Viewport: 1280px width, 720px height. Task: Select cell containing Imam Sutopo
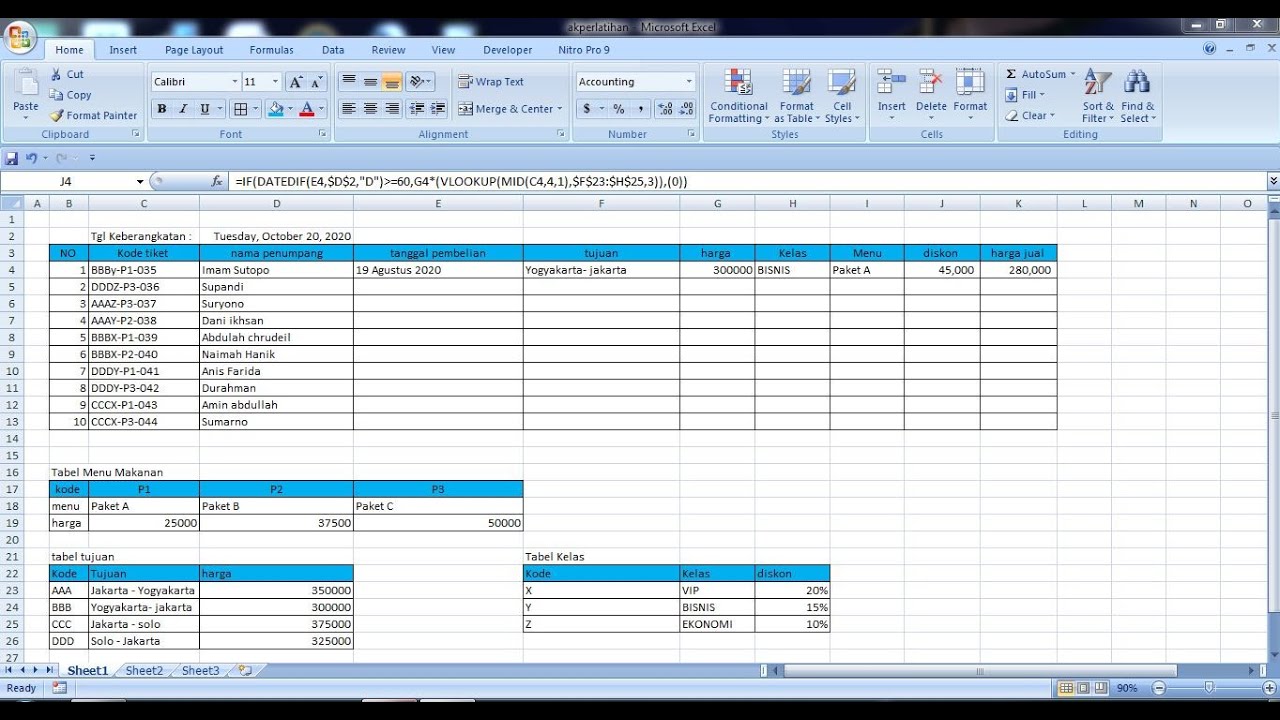276,270
